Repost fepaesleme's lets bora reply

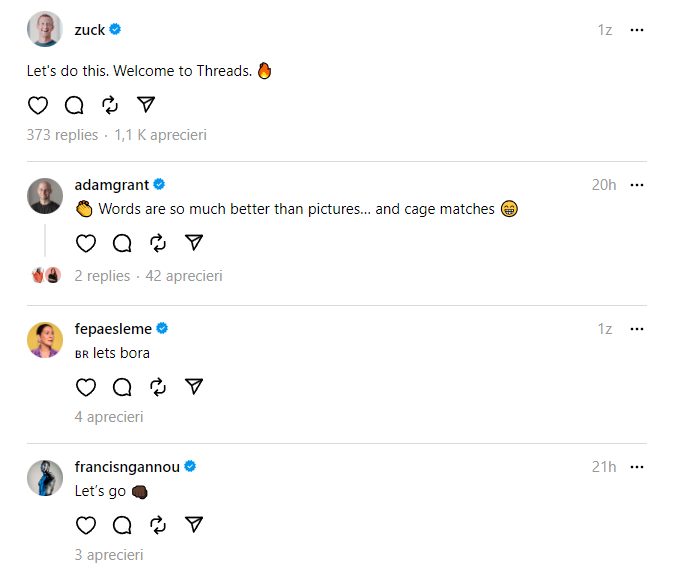coord(158,387)
